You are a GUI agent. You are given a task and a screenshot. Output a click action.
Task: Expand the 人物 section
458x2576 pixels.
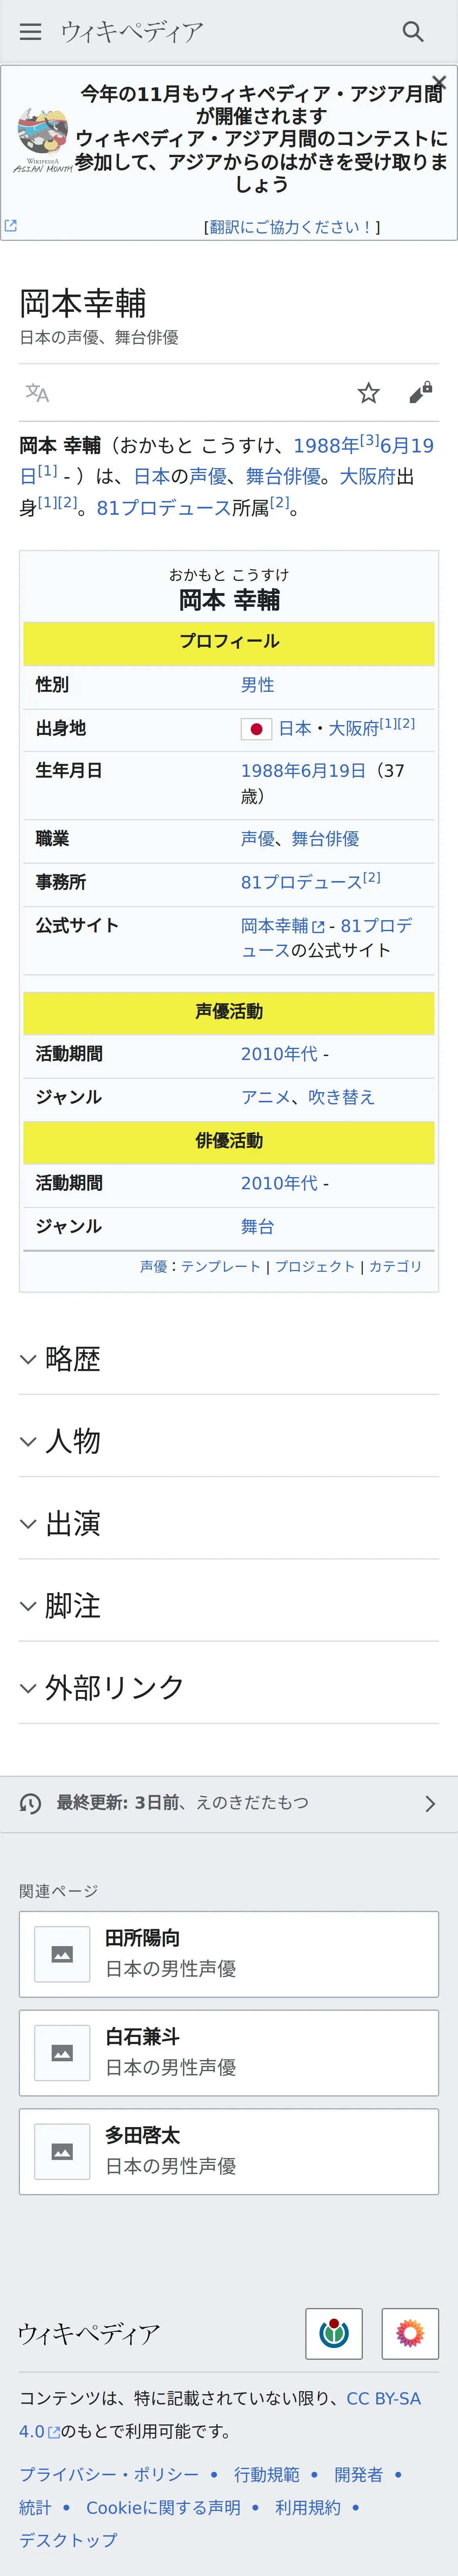(72, 1441)
